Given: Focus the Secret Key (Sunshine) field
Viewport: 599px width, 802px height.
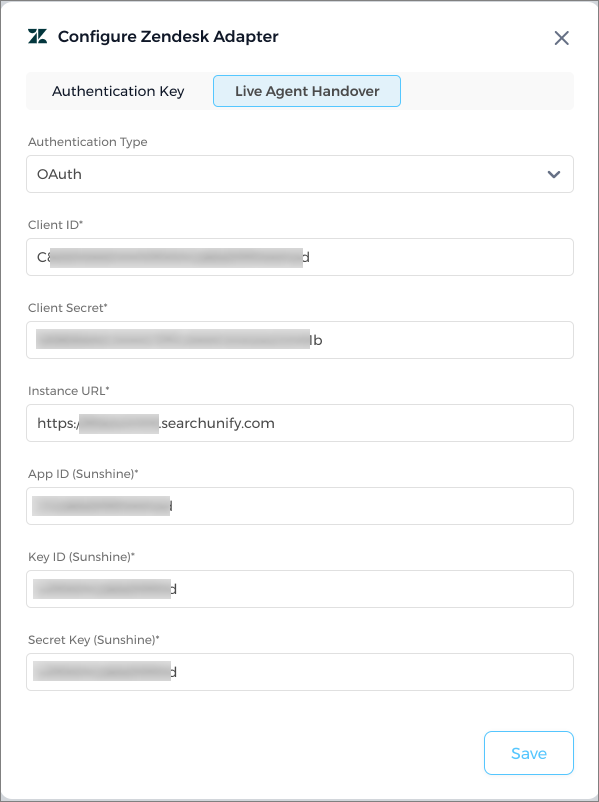Looking at the screenshot, I should point(300,672).
